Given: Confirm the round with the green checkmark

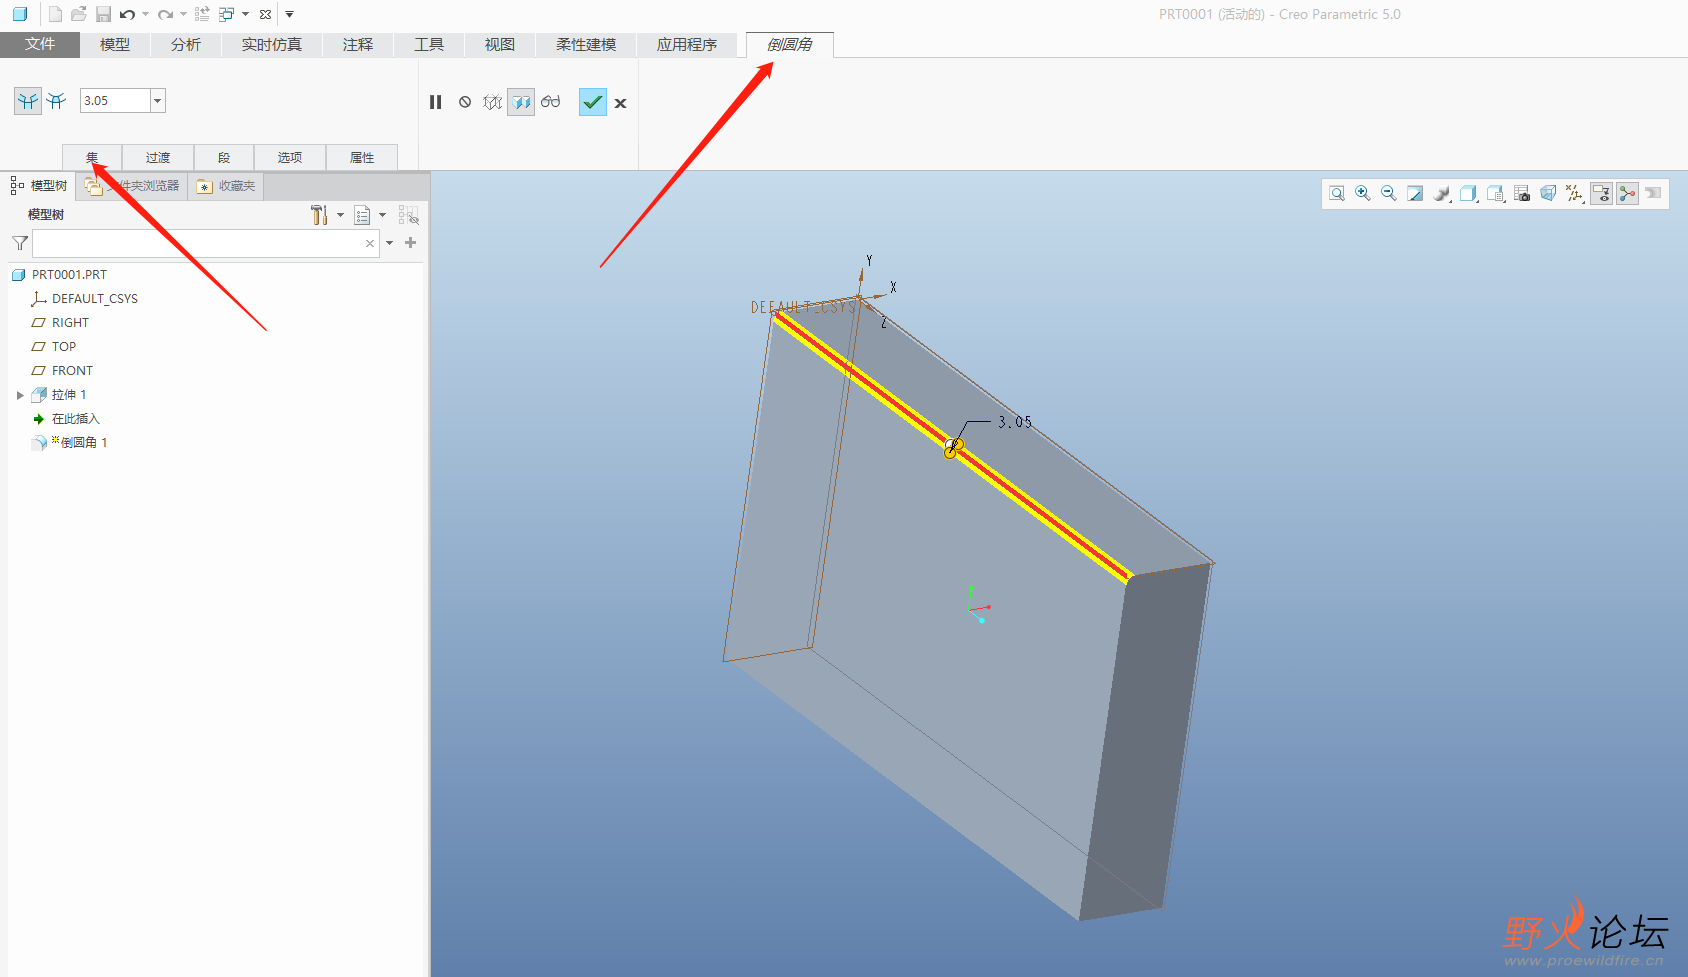Looking at the screenshot, I should (x=593, y=102).
